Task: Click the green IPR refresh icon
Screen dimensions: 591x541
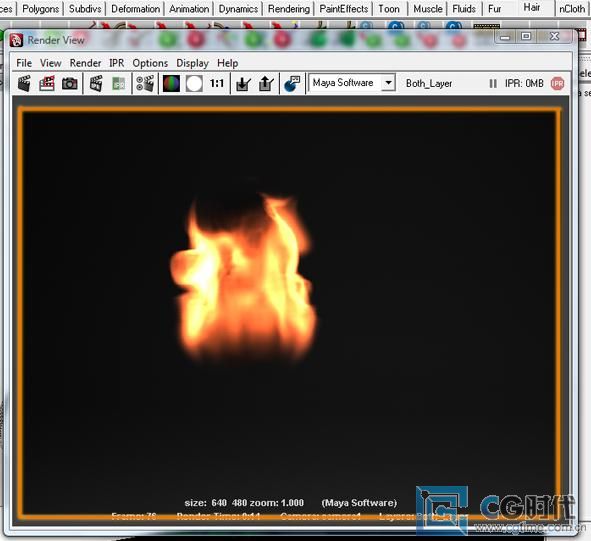Action: pyautogui.click(x=119, y=83)
